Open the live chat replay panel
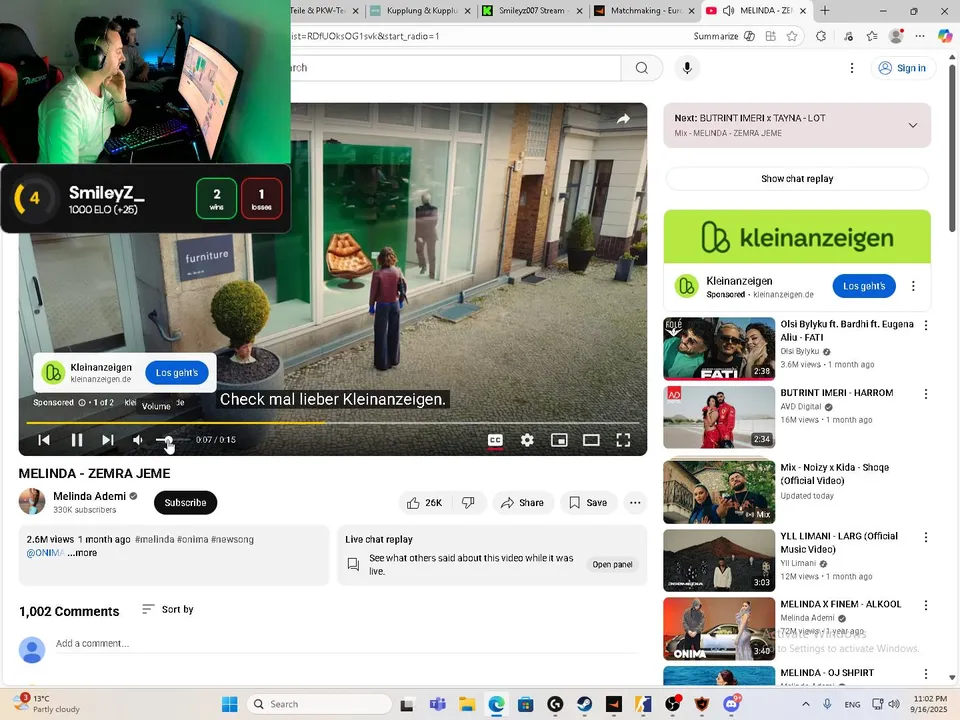The width and height of the screenshot is (960, 720). pyautogui.click(x=612, y=564)
